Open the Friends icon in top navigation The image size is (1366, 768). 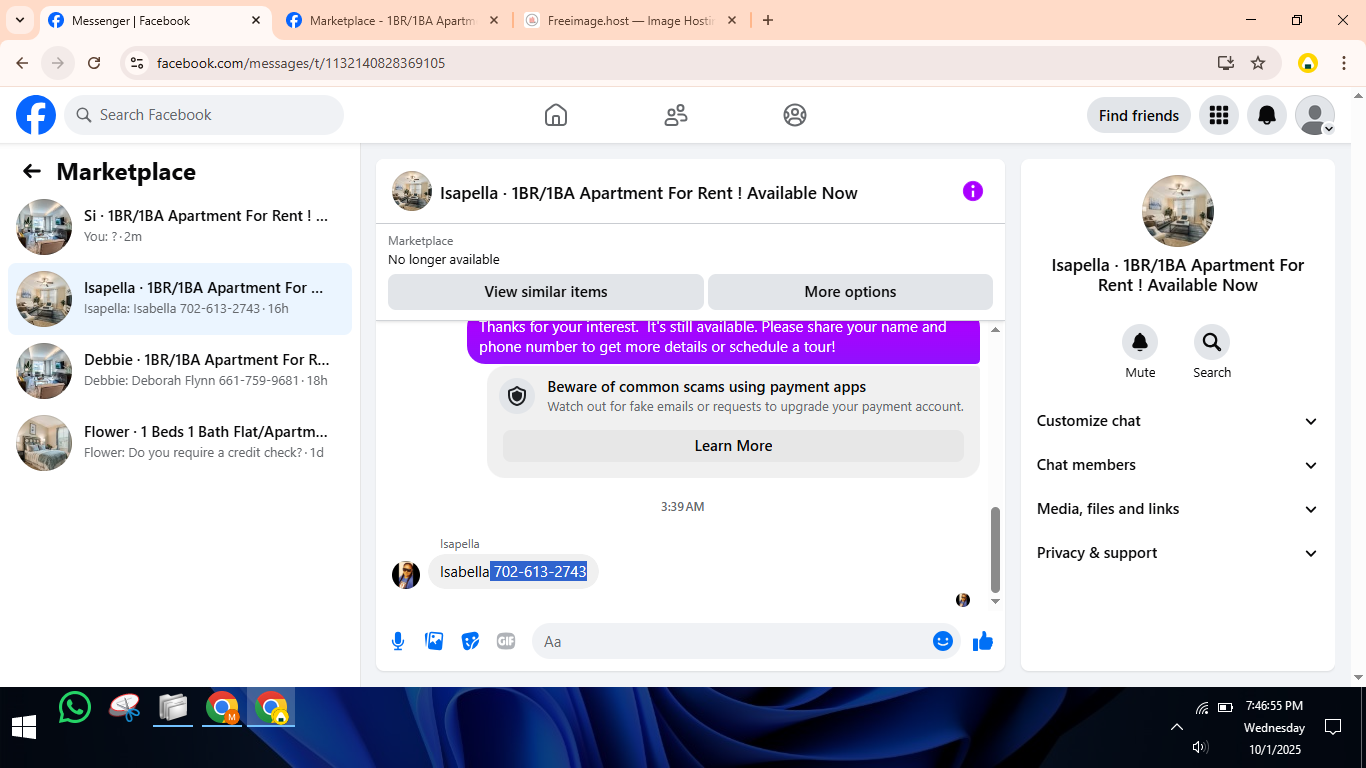pos(676,115)
